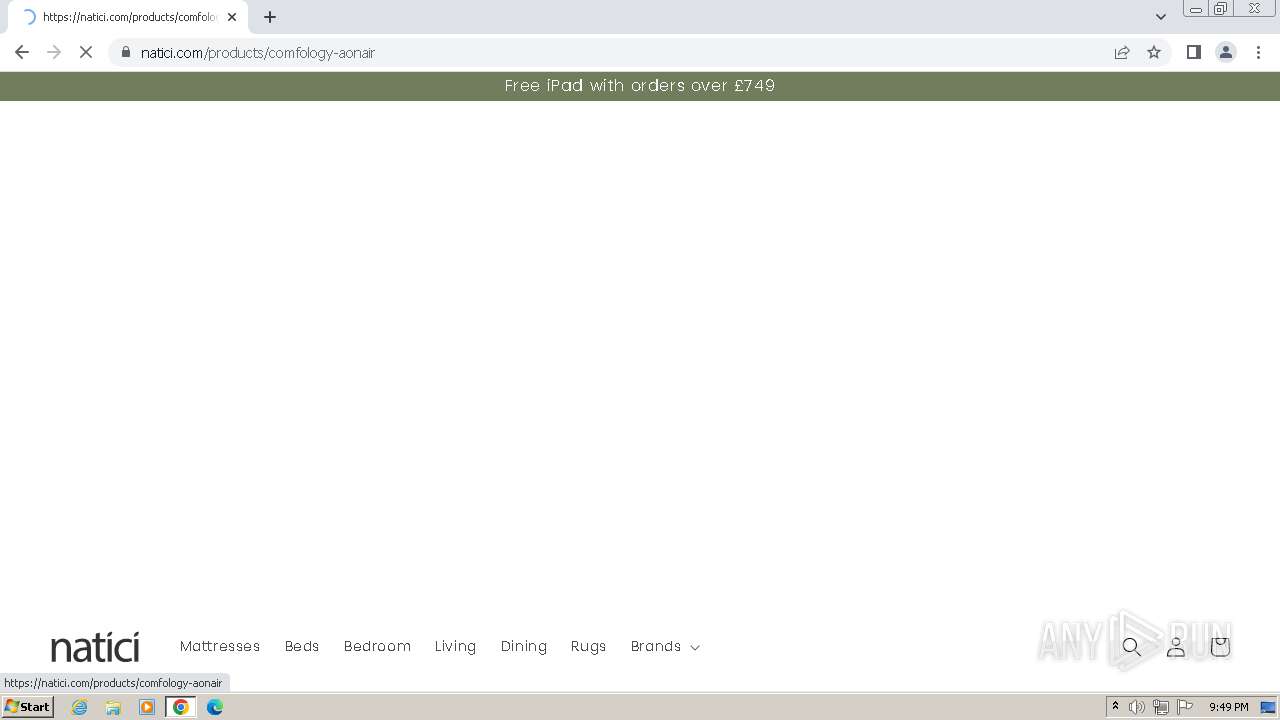Open the Beds category
The image size is (1280, 720).
302,646
